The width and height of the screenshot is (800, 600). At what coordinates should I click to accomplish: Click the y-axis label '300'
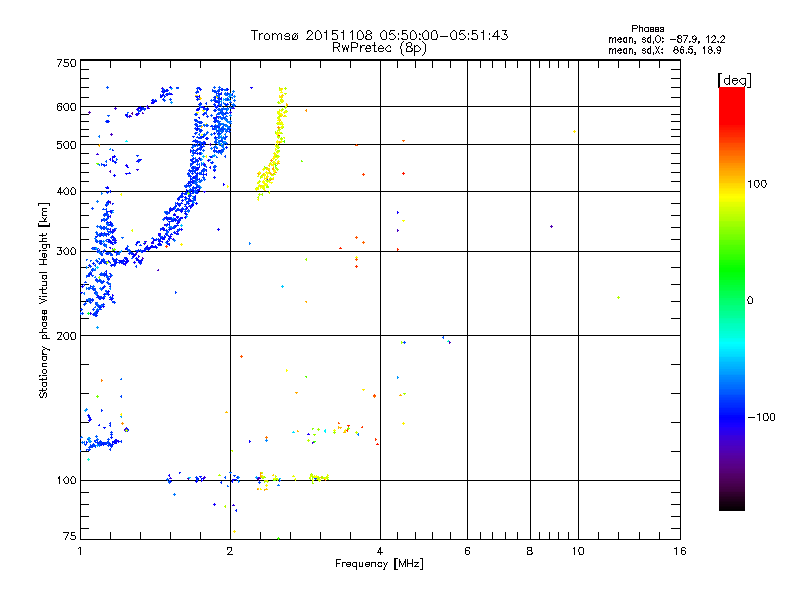66,252
